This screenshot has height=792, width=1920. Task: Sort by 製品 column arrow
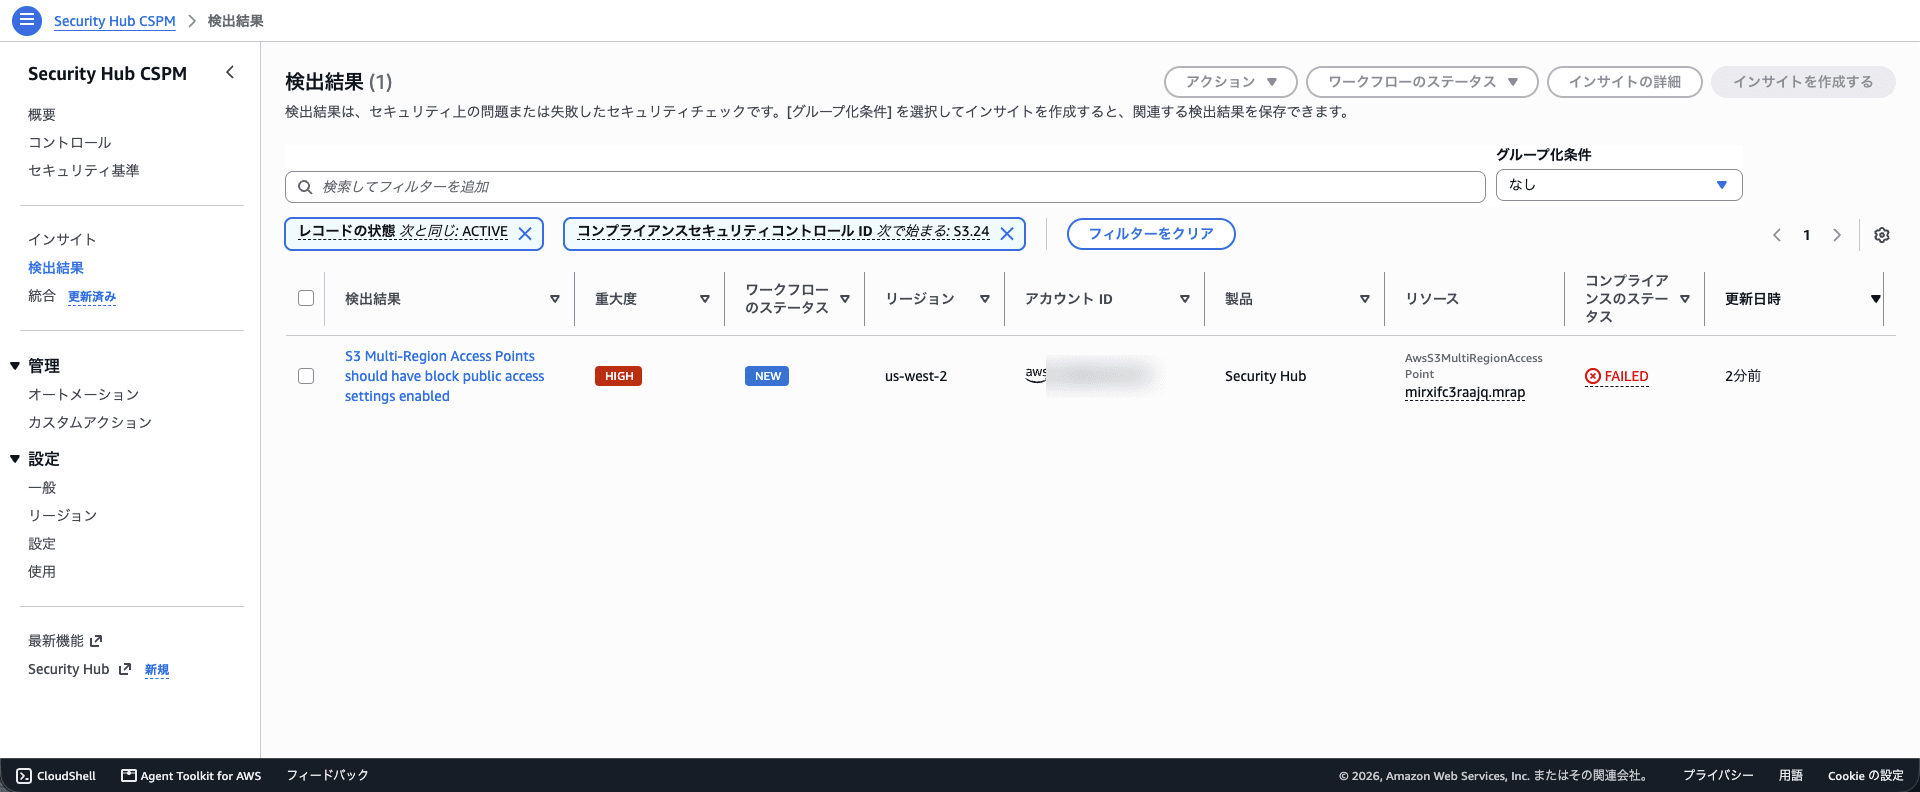pos(1365,299)
